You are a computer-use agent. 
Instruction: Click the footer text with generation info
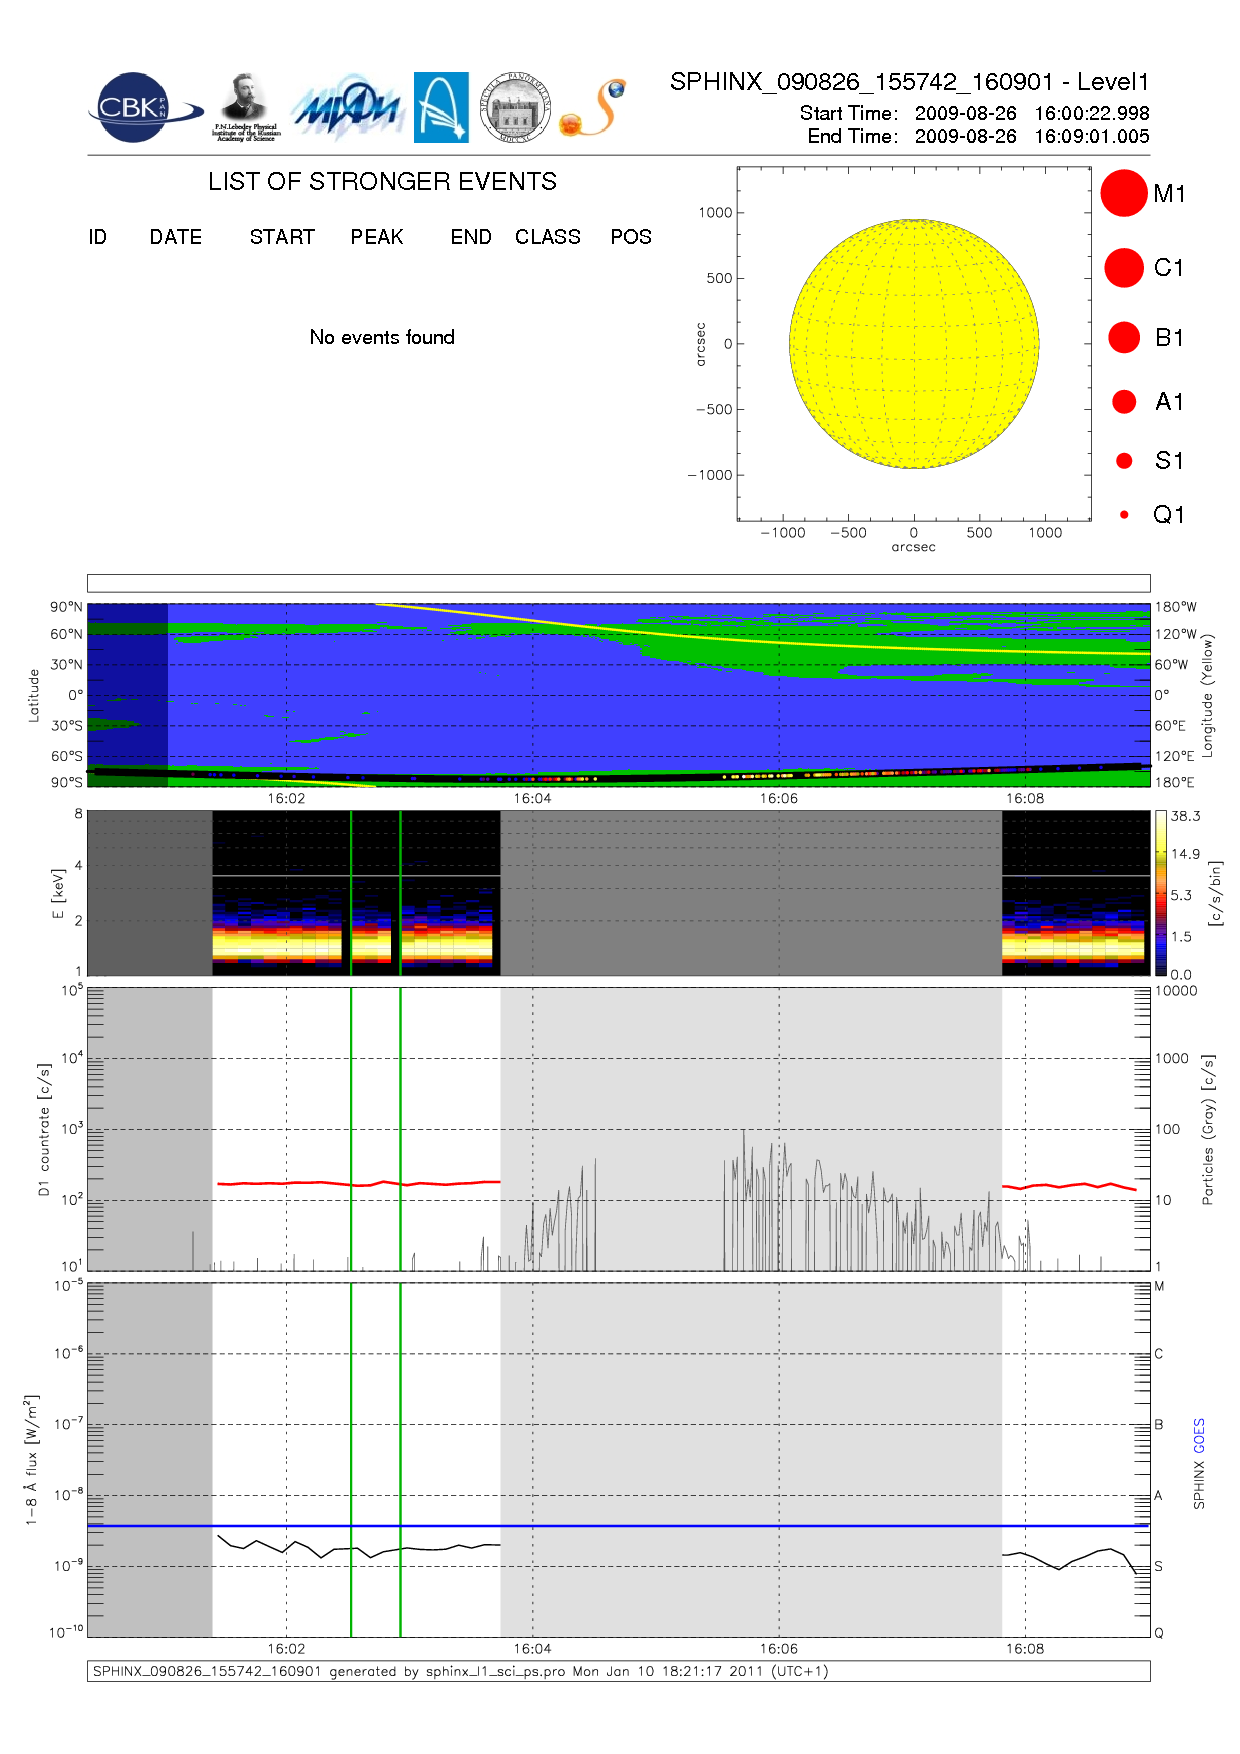tap(460, 1671)
